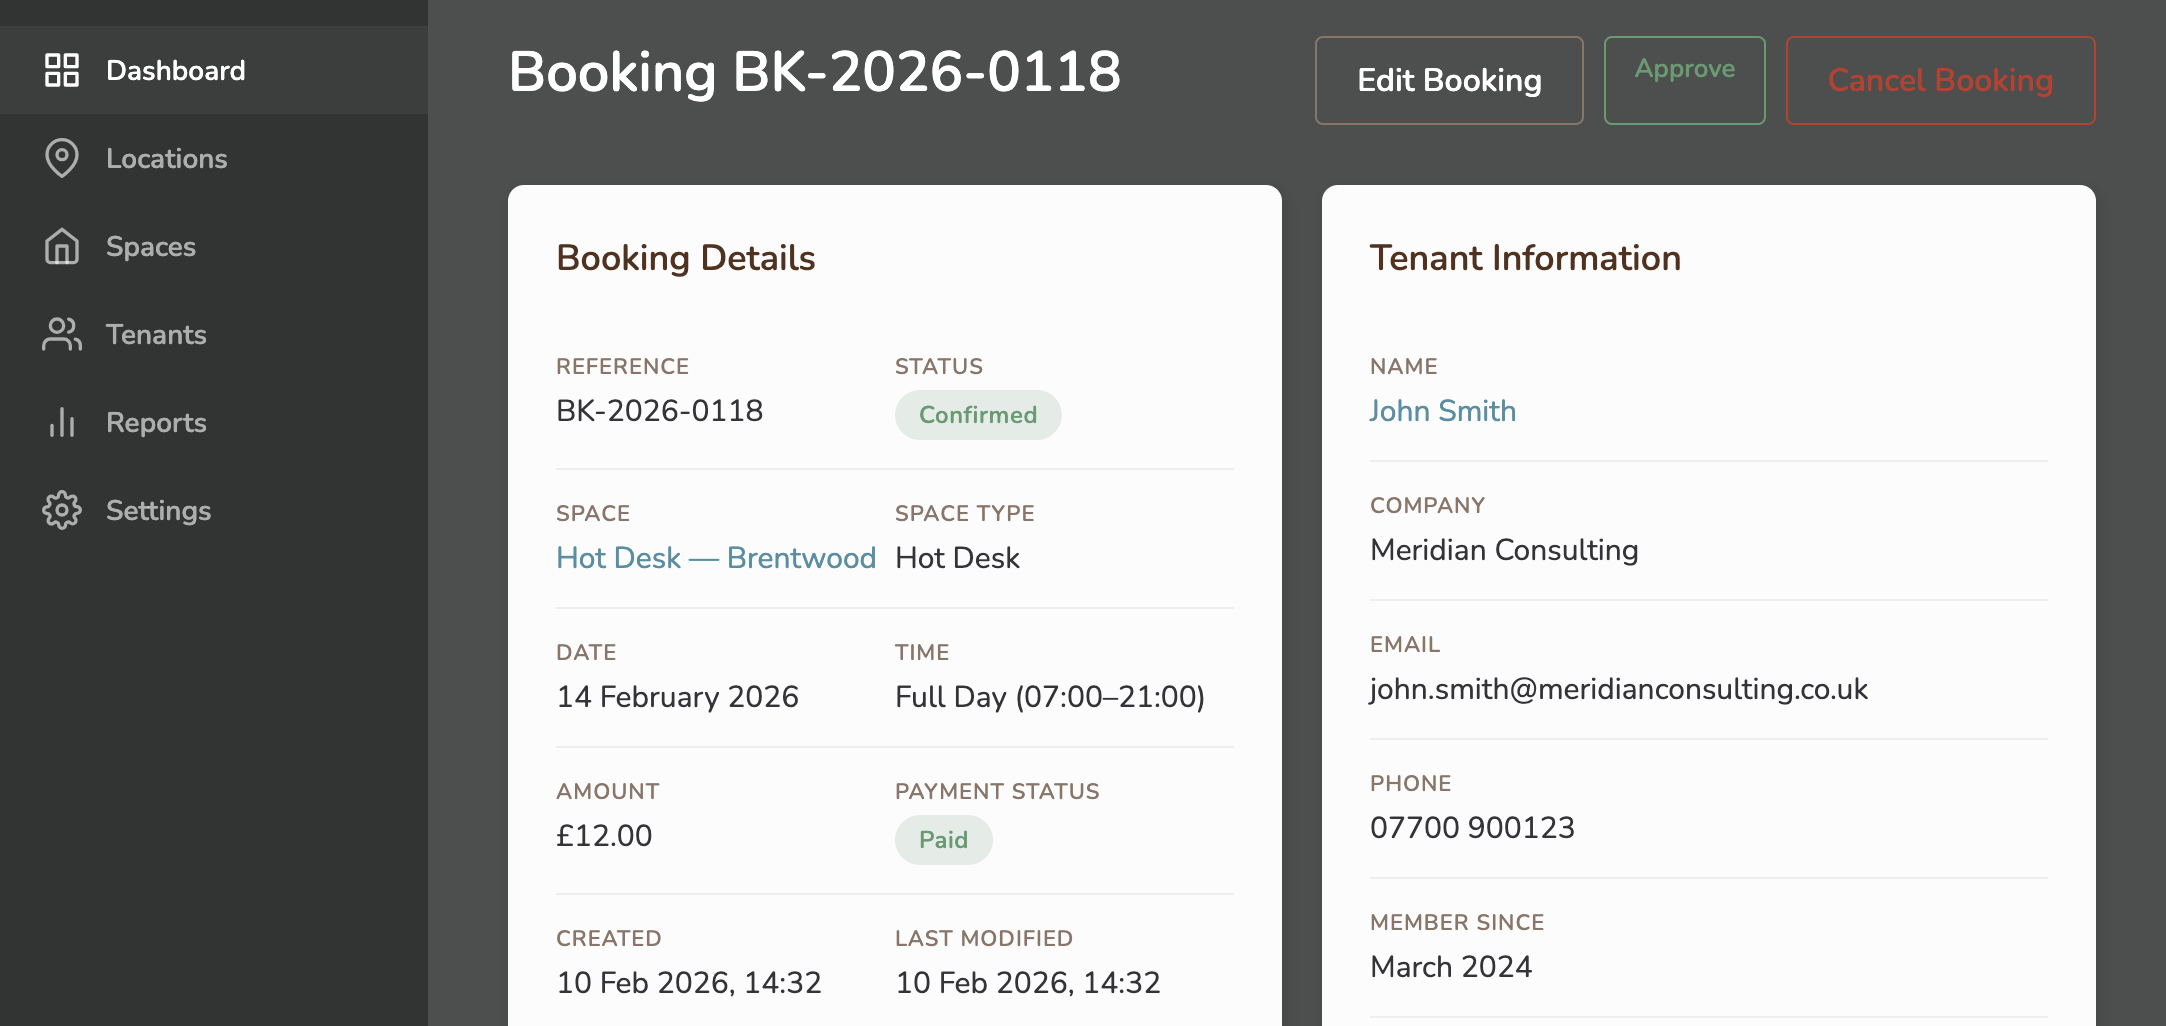The height and width of the screenshot is (1026, 2166).
Task: Click the Booking BK-2026-0118 heading
Action: [816, 71]
